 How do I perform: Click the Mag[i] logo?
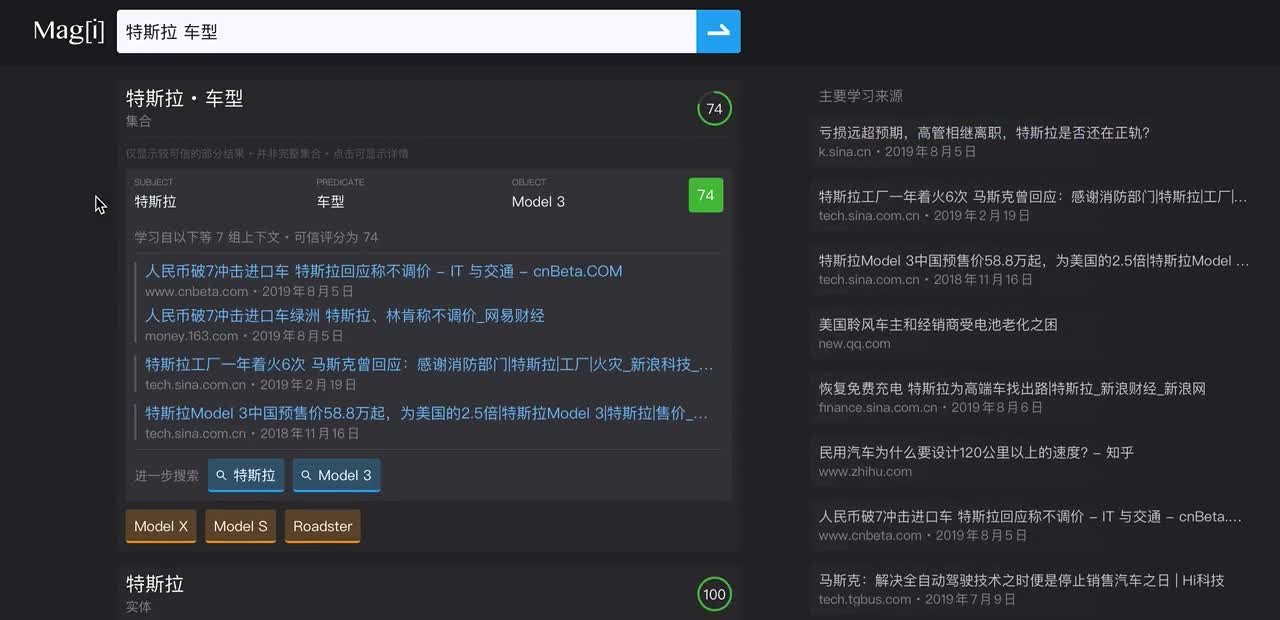(x=67, y=30)
